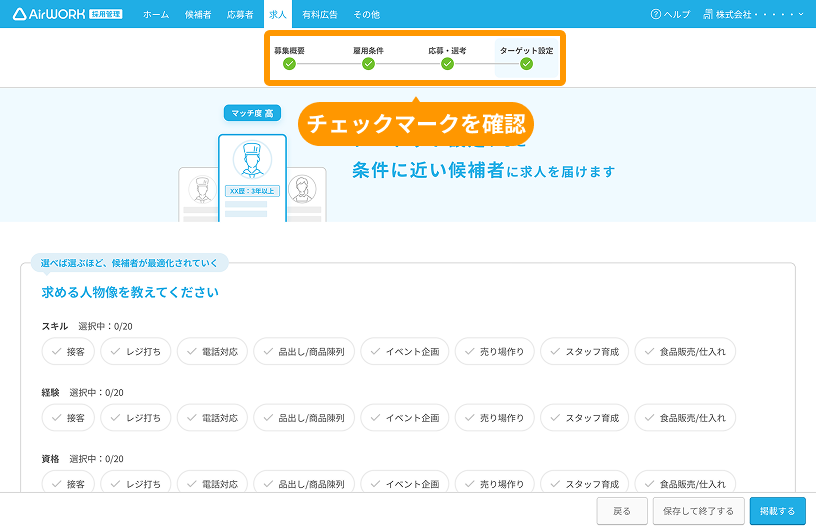Go to the 募集概要 step label
Image resolution: width=816 pixels, height=531 pixels.
point(289,50)
